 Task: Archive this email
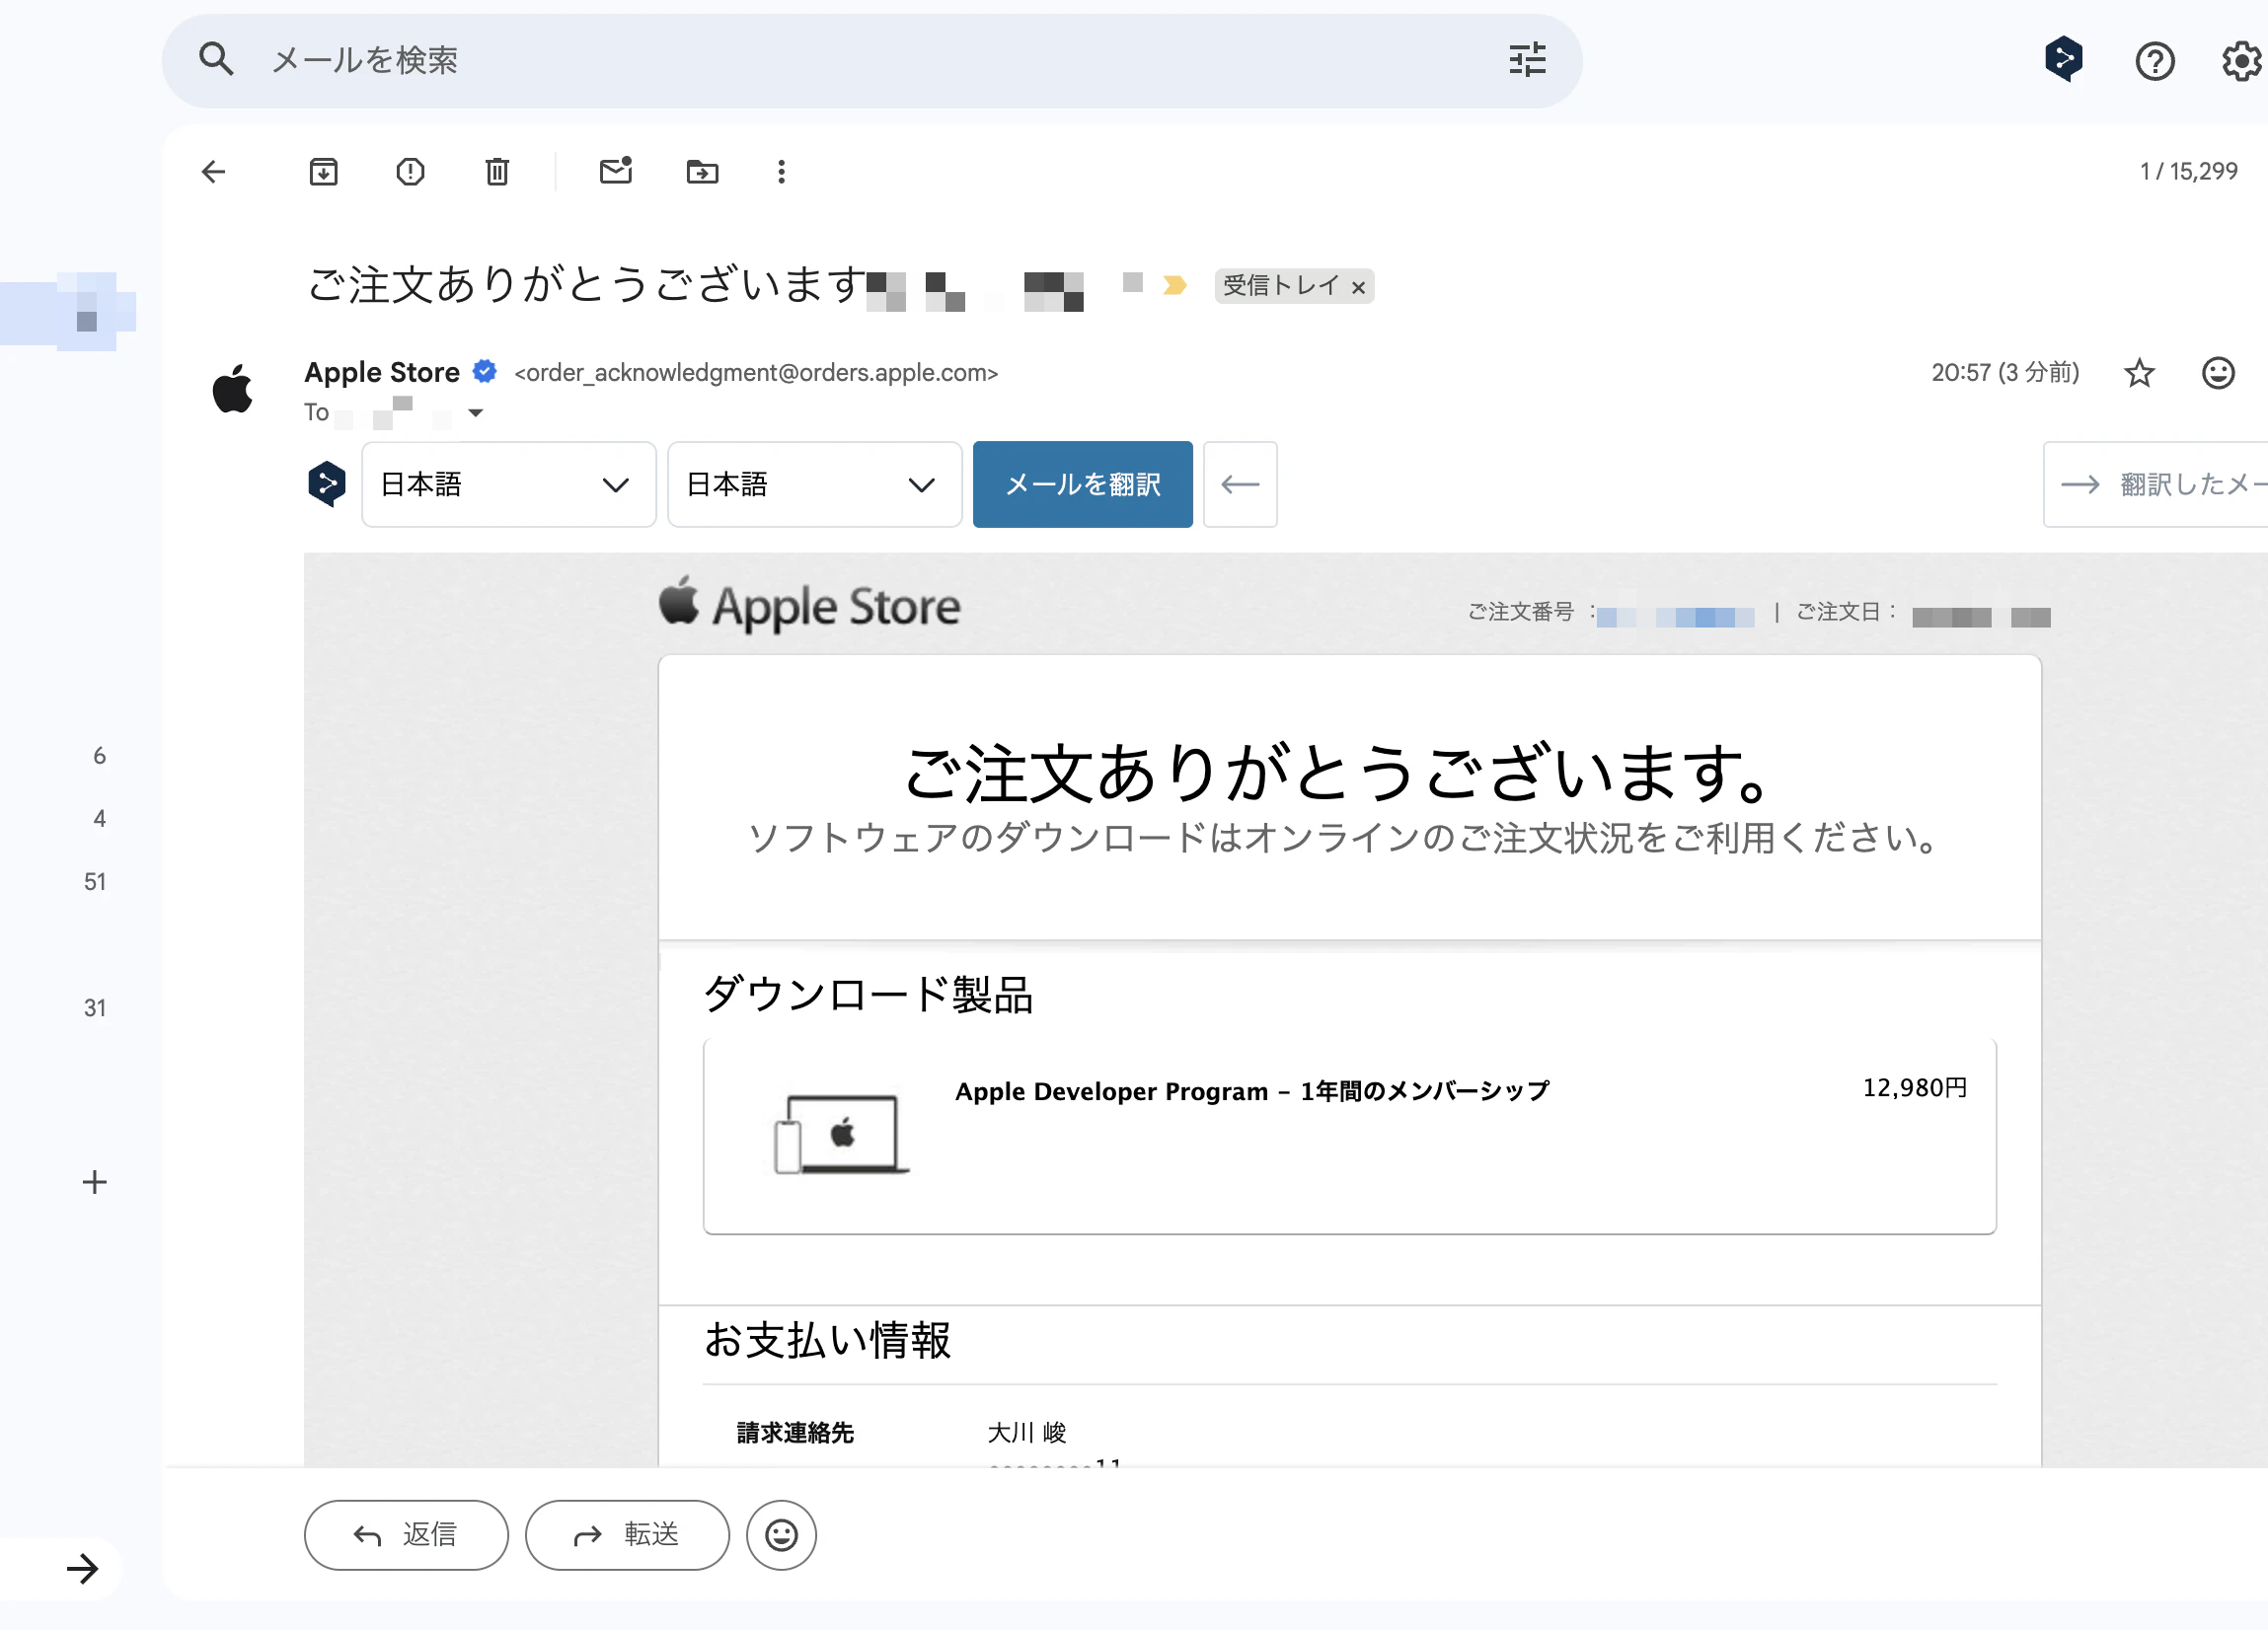323,172
